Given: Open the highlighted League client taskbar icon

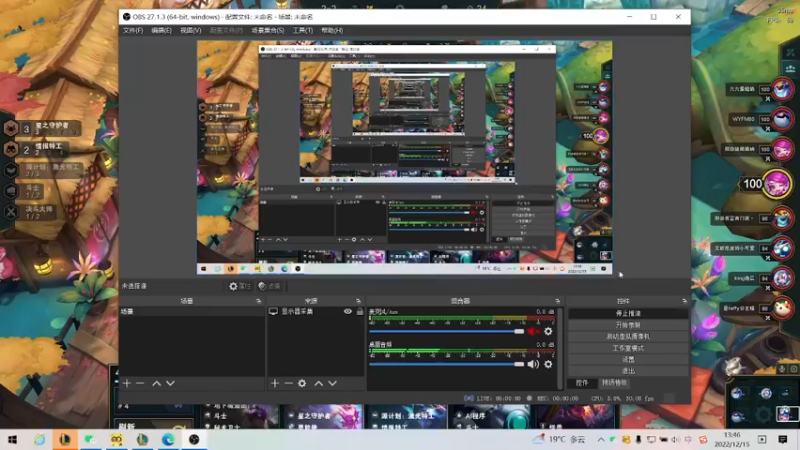Looking at the screenshot, I should pos(65,439).
